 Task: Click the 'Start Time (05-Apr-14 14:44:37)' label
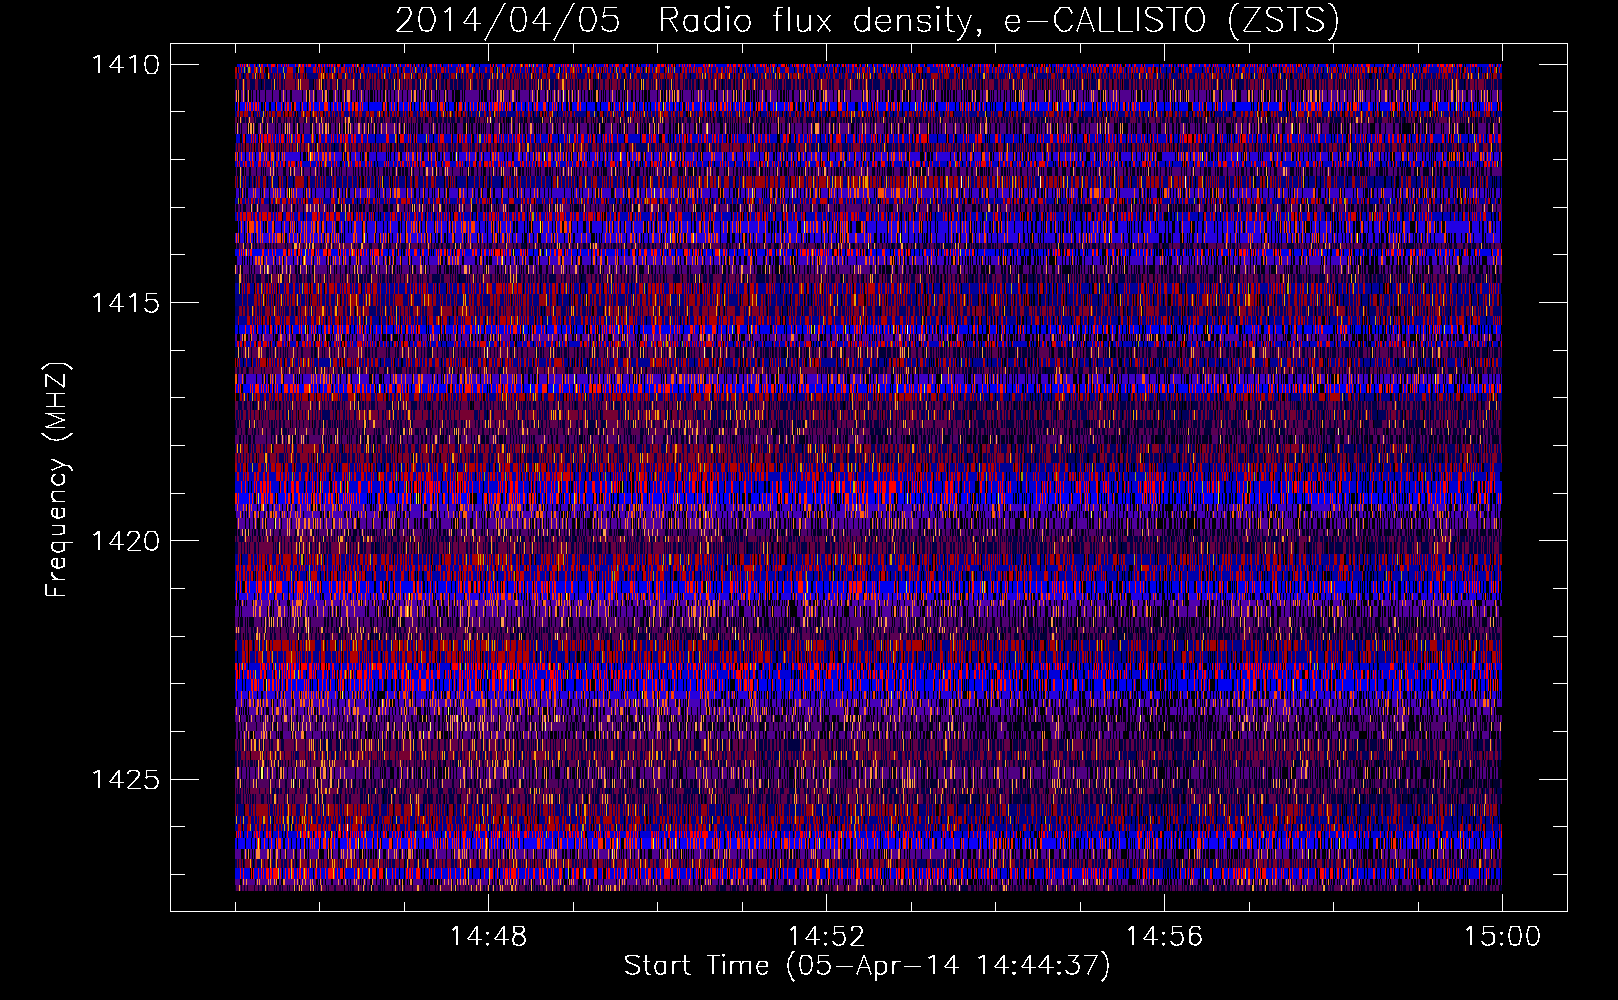867,966
